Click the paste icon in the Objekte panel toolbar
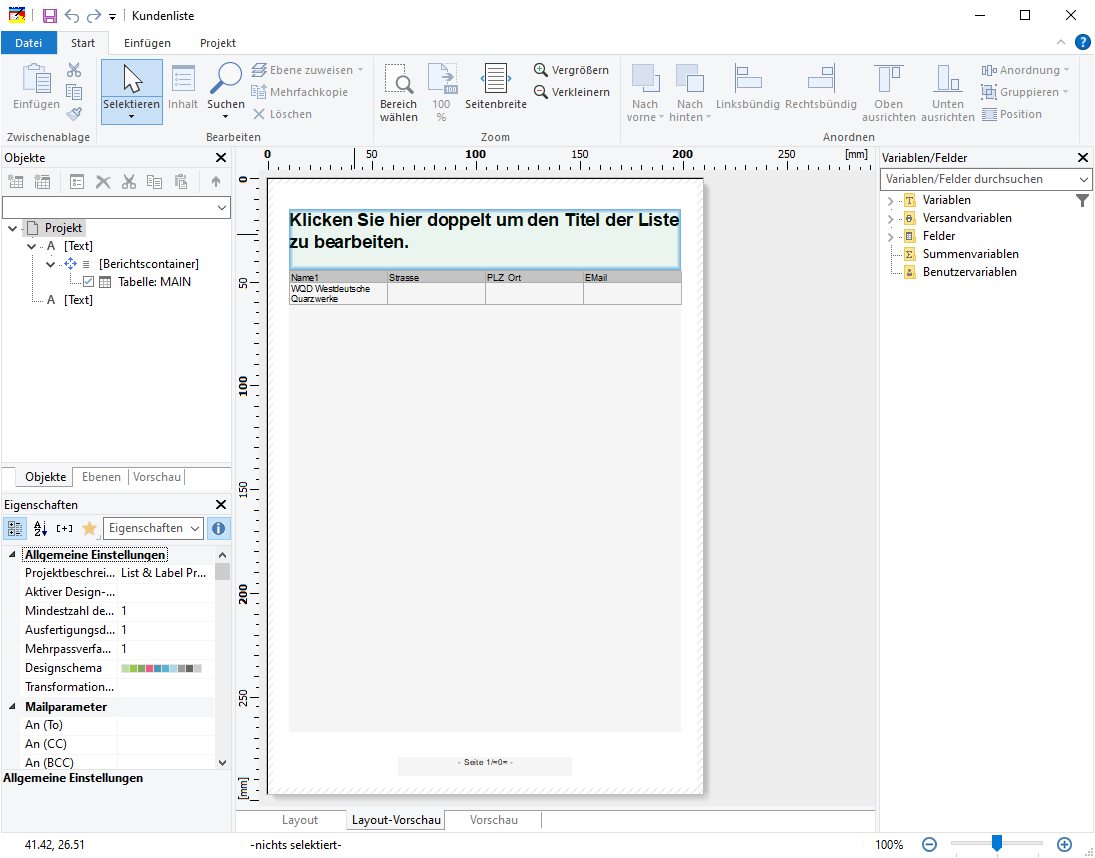This screenshot has width=1095, height=858. click(x=181, y=182)
